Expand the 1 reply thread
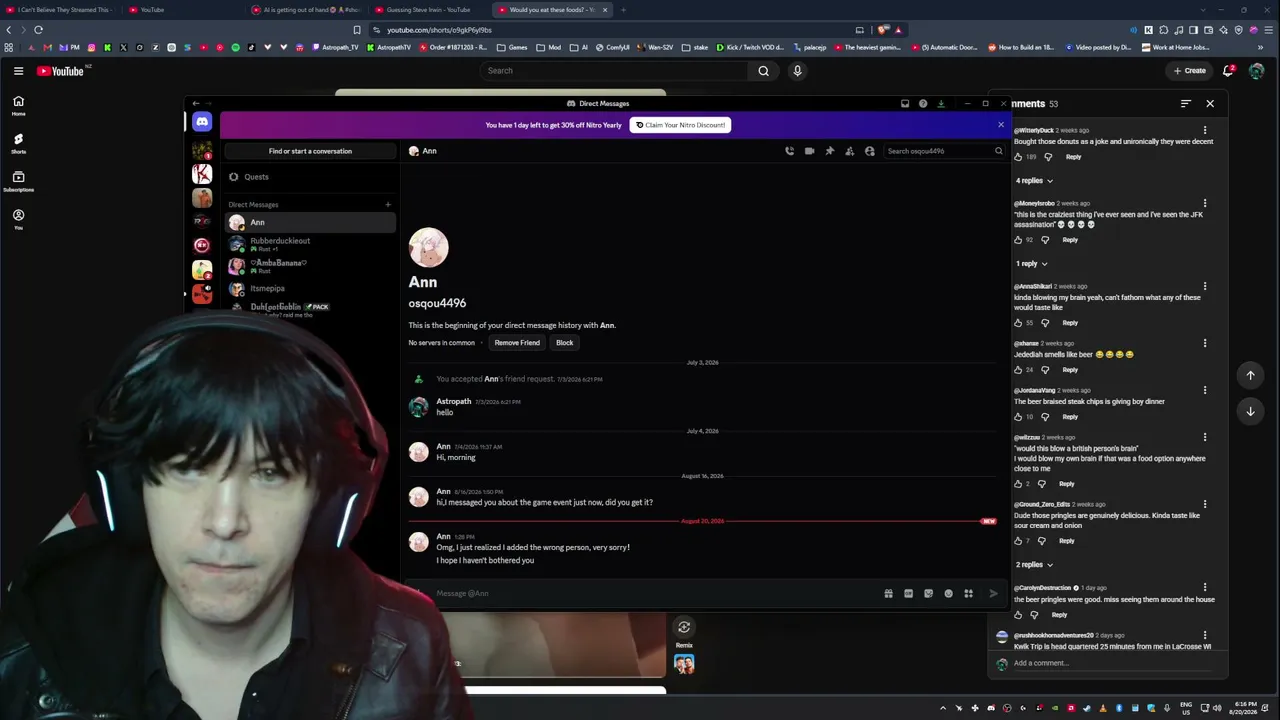This screenshot has height=720, width=1280. click(x=1032, y=264)
